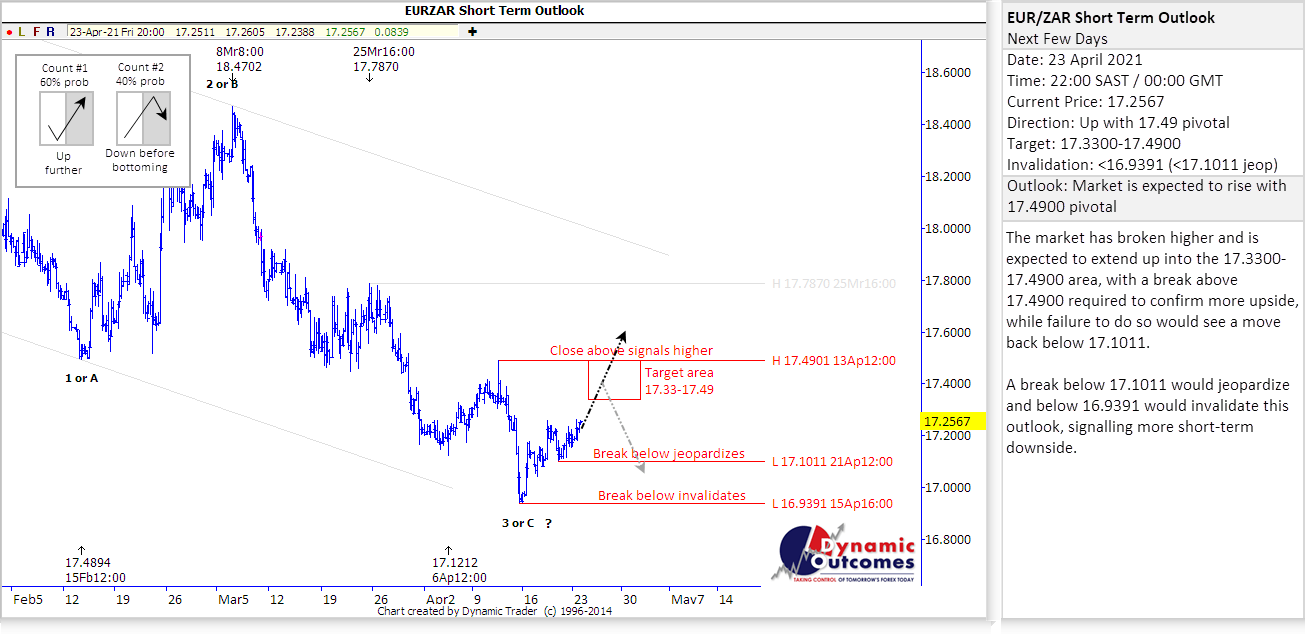
Task: Click the '1 or A' wave label
Action: [82, 378]
